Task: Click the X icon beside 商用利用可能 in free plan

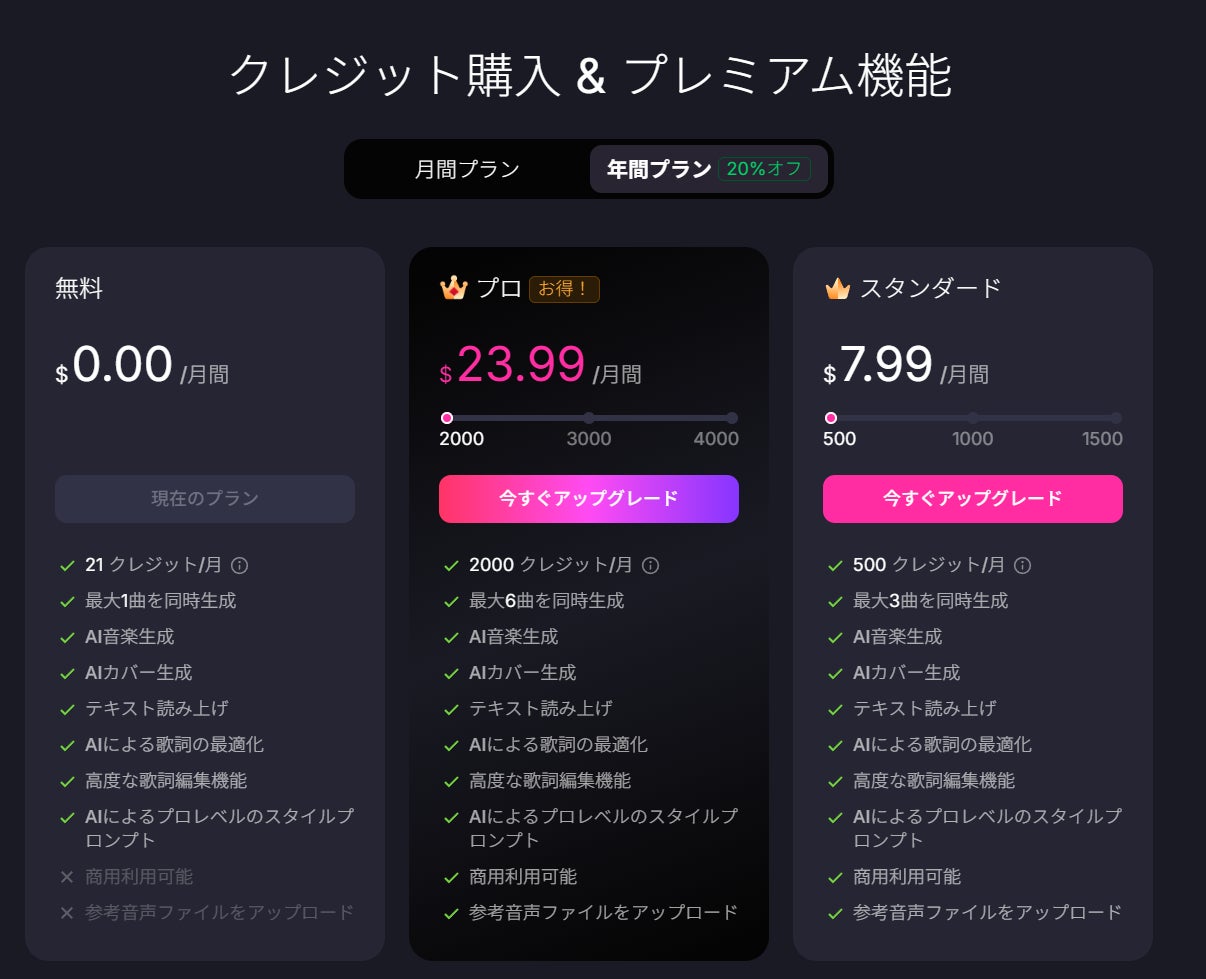Action: (67, 877)
